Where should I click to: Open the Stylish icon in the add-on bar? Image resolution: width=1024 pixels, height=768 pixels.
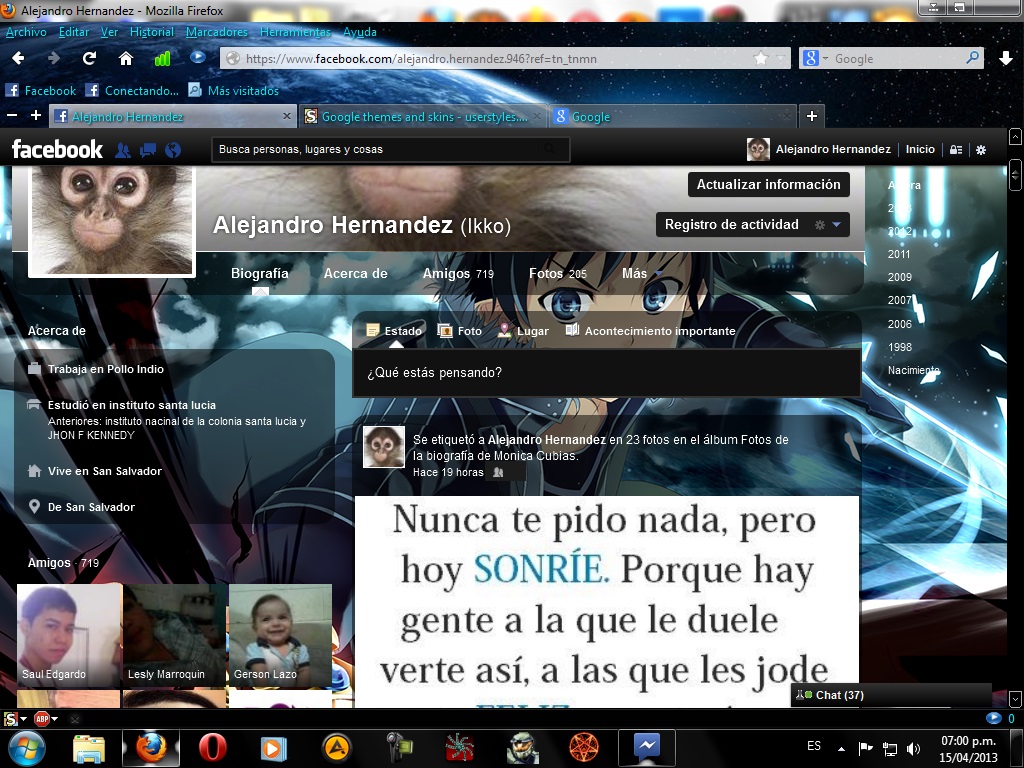pyautogui.click(x=10, y=719)
